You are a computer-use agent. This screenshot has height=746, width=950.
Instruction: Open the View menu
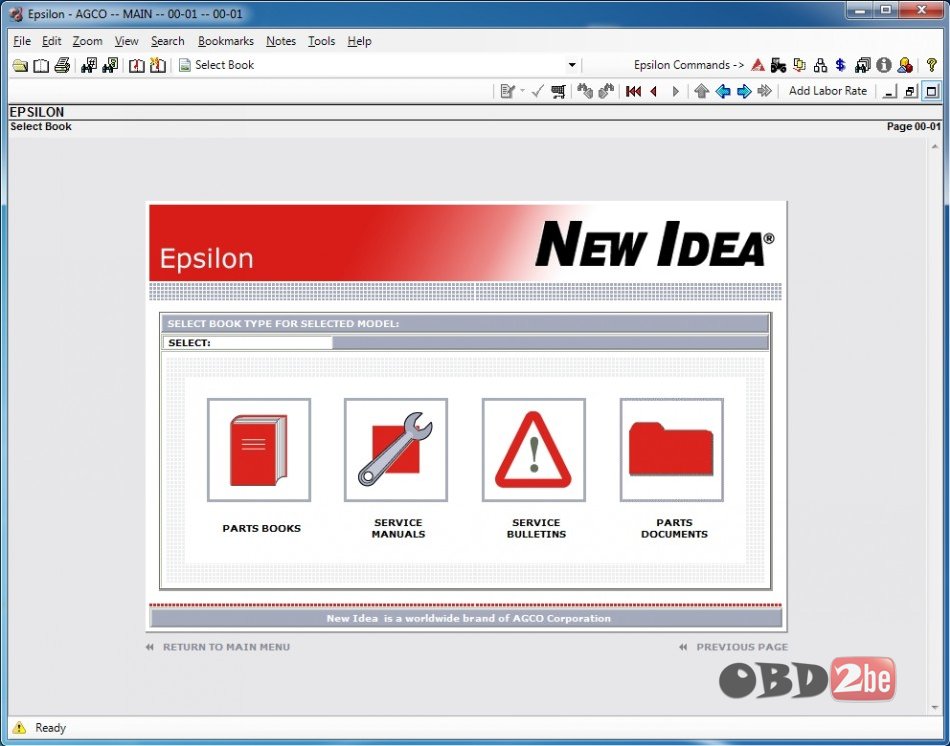[x=127, y=41]
